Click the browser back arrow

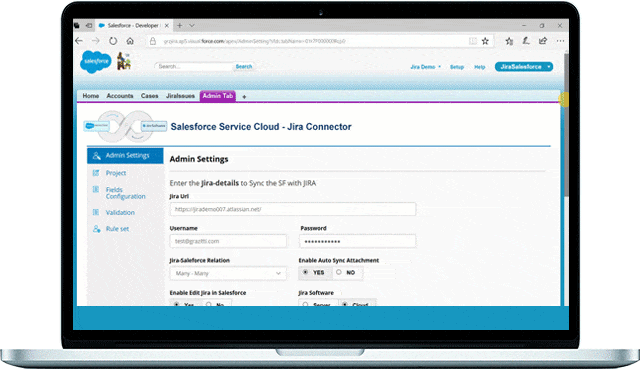click(x=79, y=41)
